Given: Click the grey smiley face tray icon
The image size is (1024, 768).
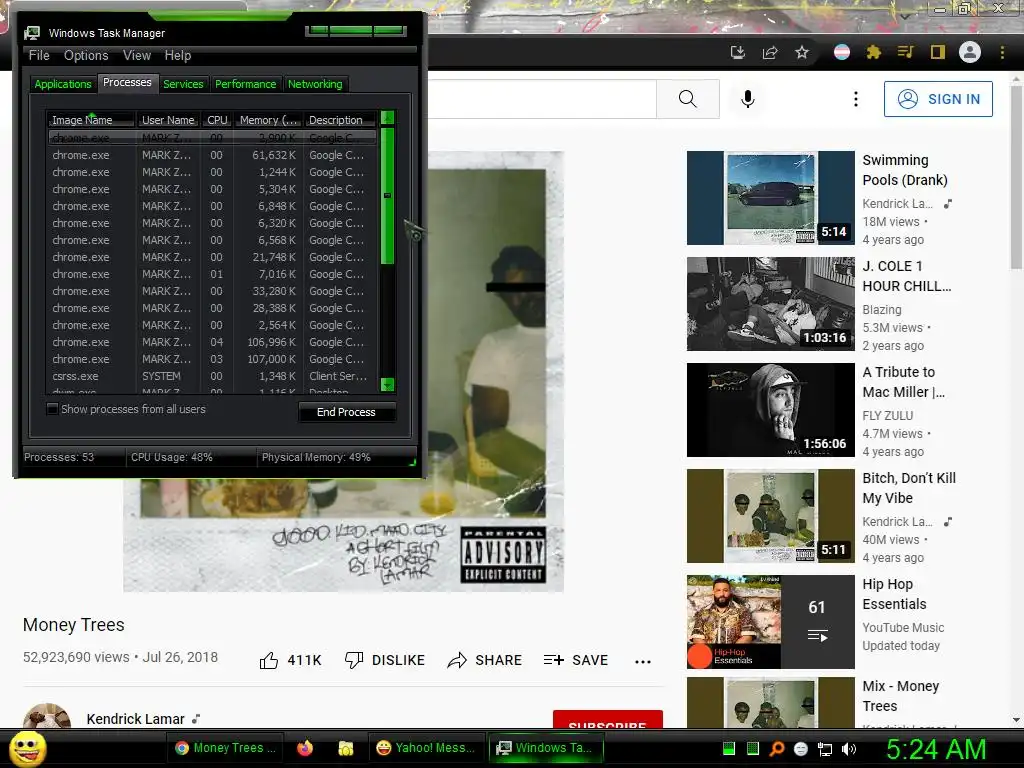Looking at the screenshot, I should [x=801, y=749].
